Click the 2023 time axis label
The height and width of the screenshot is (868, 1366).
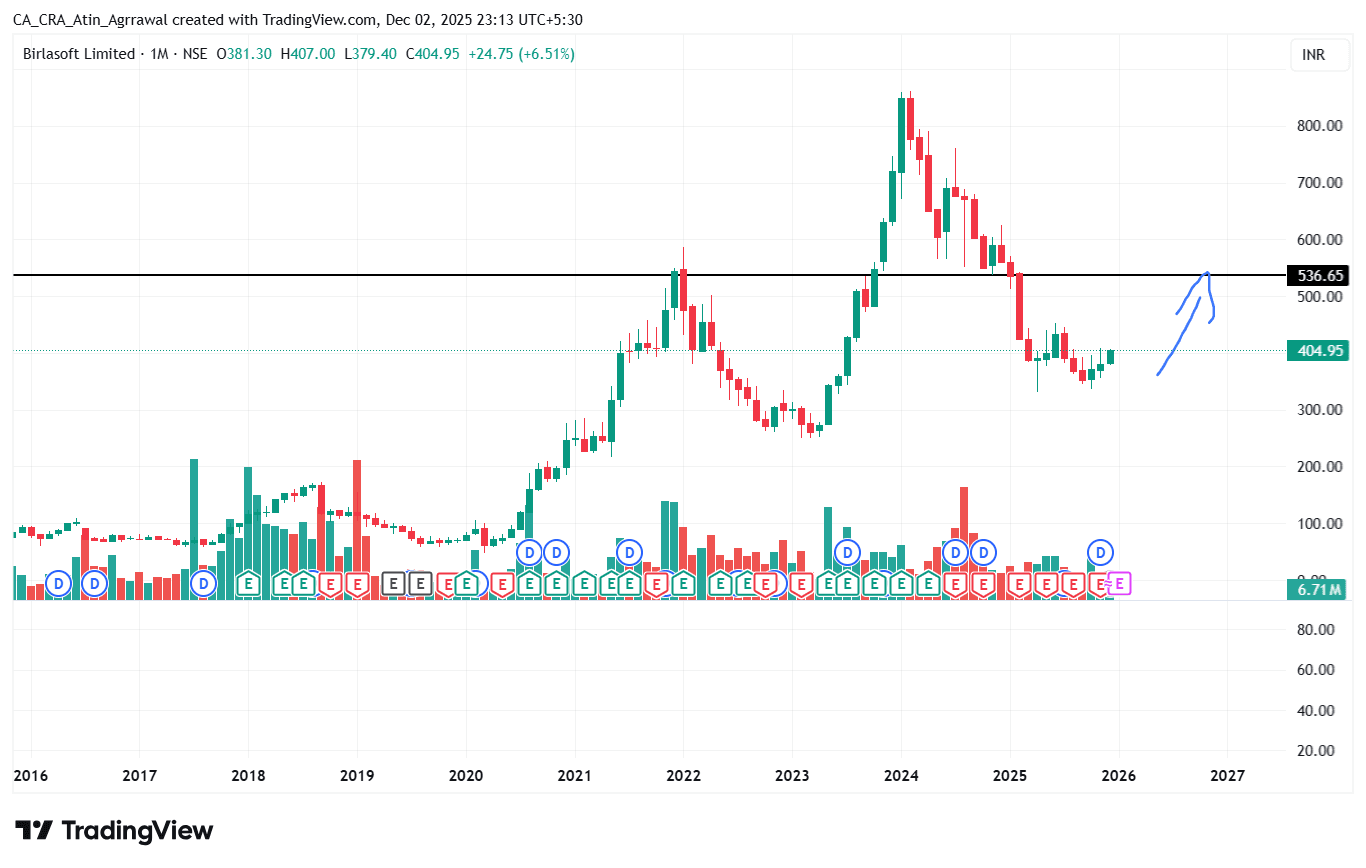pyautogui.click(x=792, y=776)
